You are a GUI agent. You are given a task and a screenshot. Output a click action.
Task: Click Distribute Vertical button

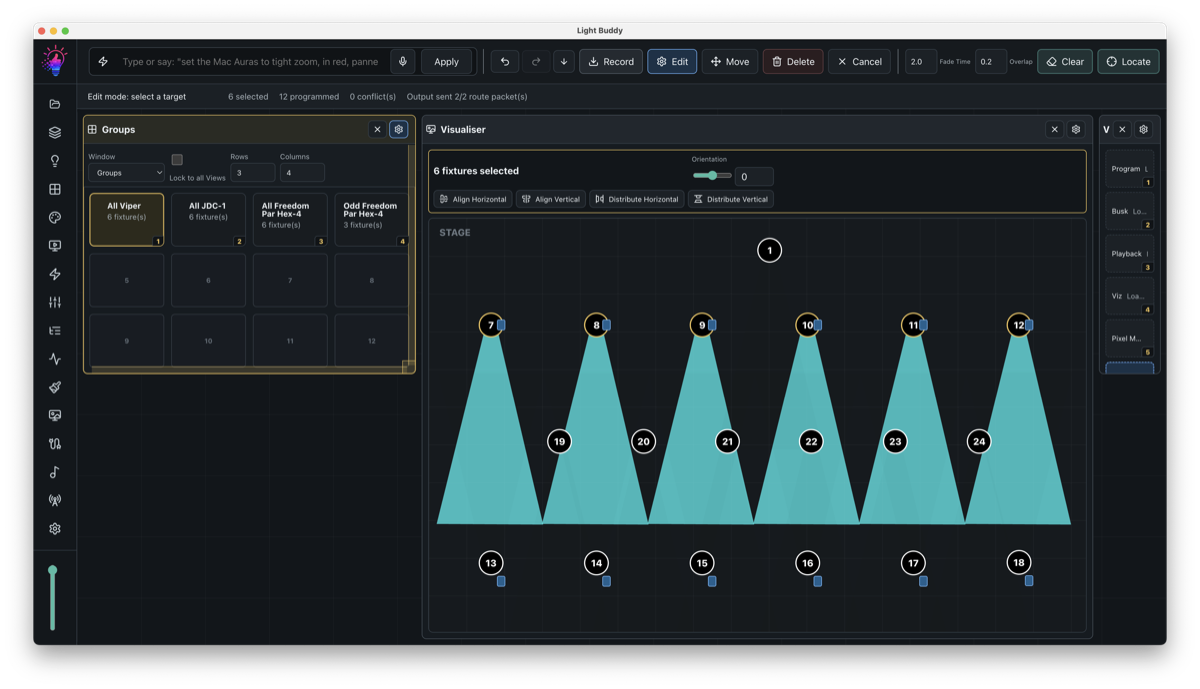732,199
